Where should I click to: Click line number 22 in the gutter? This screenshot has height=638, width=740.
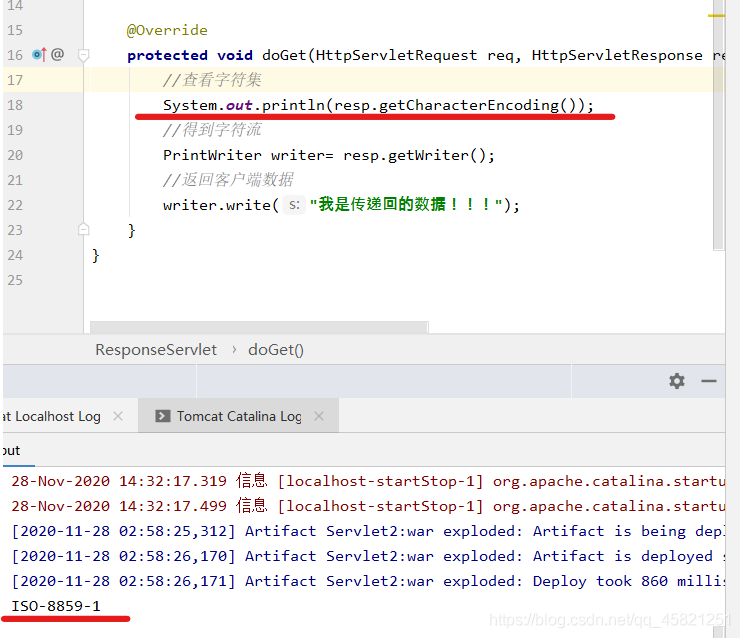click(x=15, y=205)
